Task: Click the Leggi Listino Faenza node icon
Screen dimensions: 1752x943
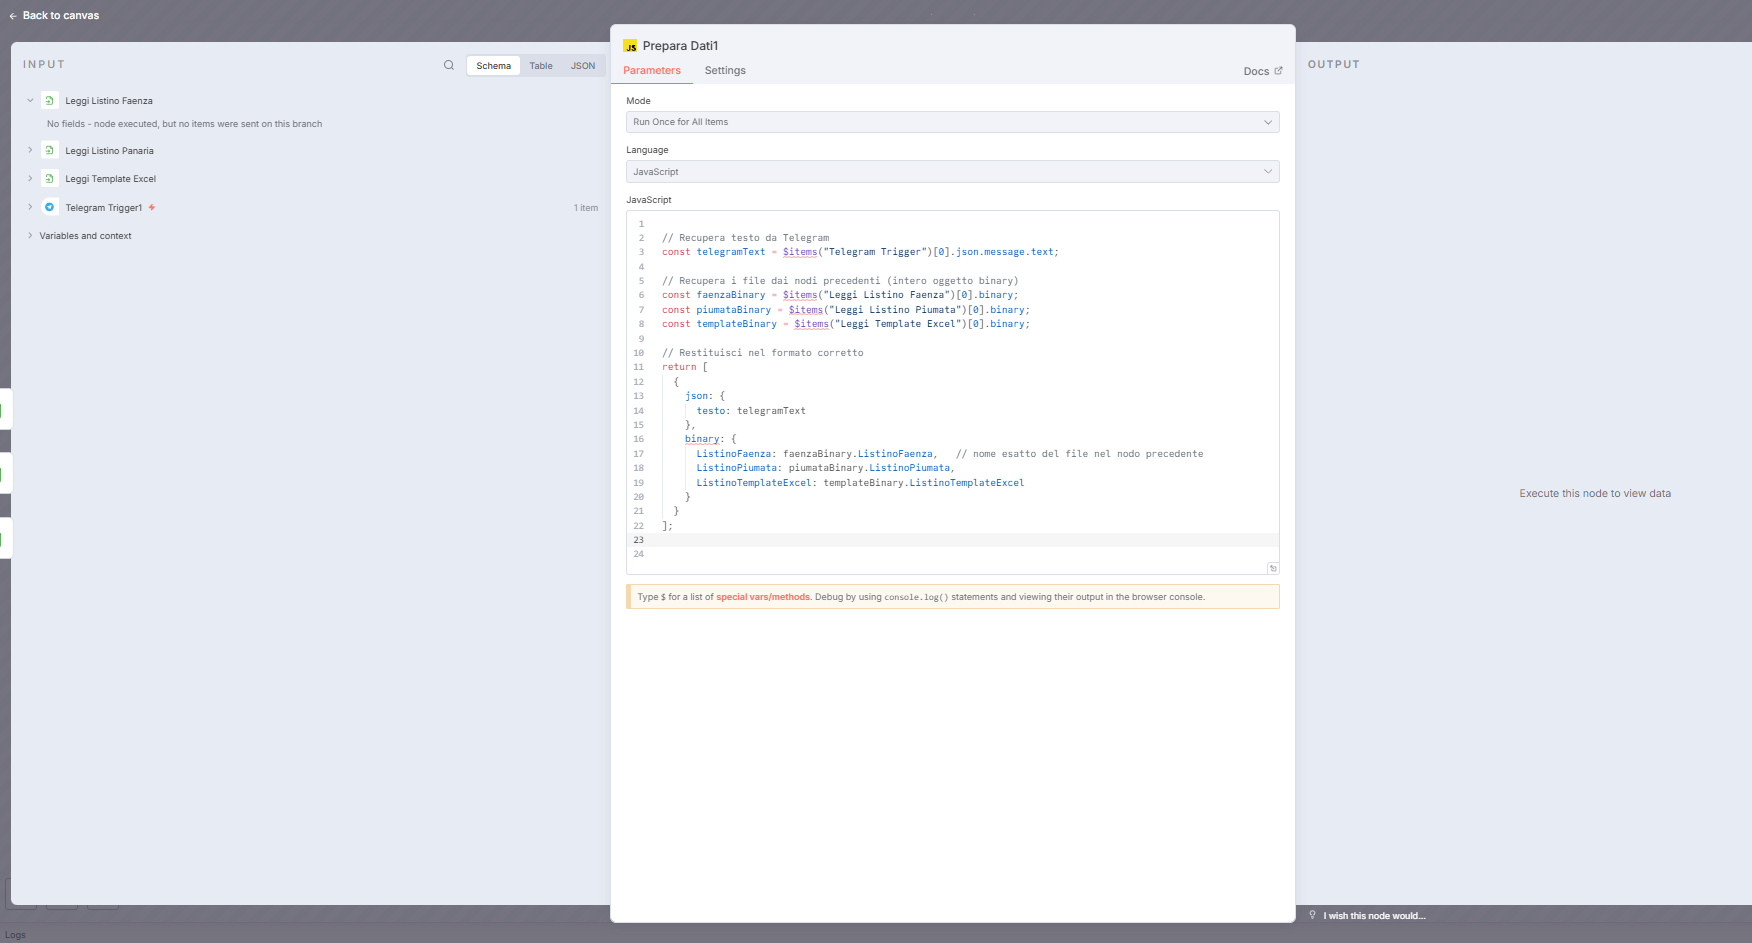Action: tap(50, 100)
